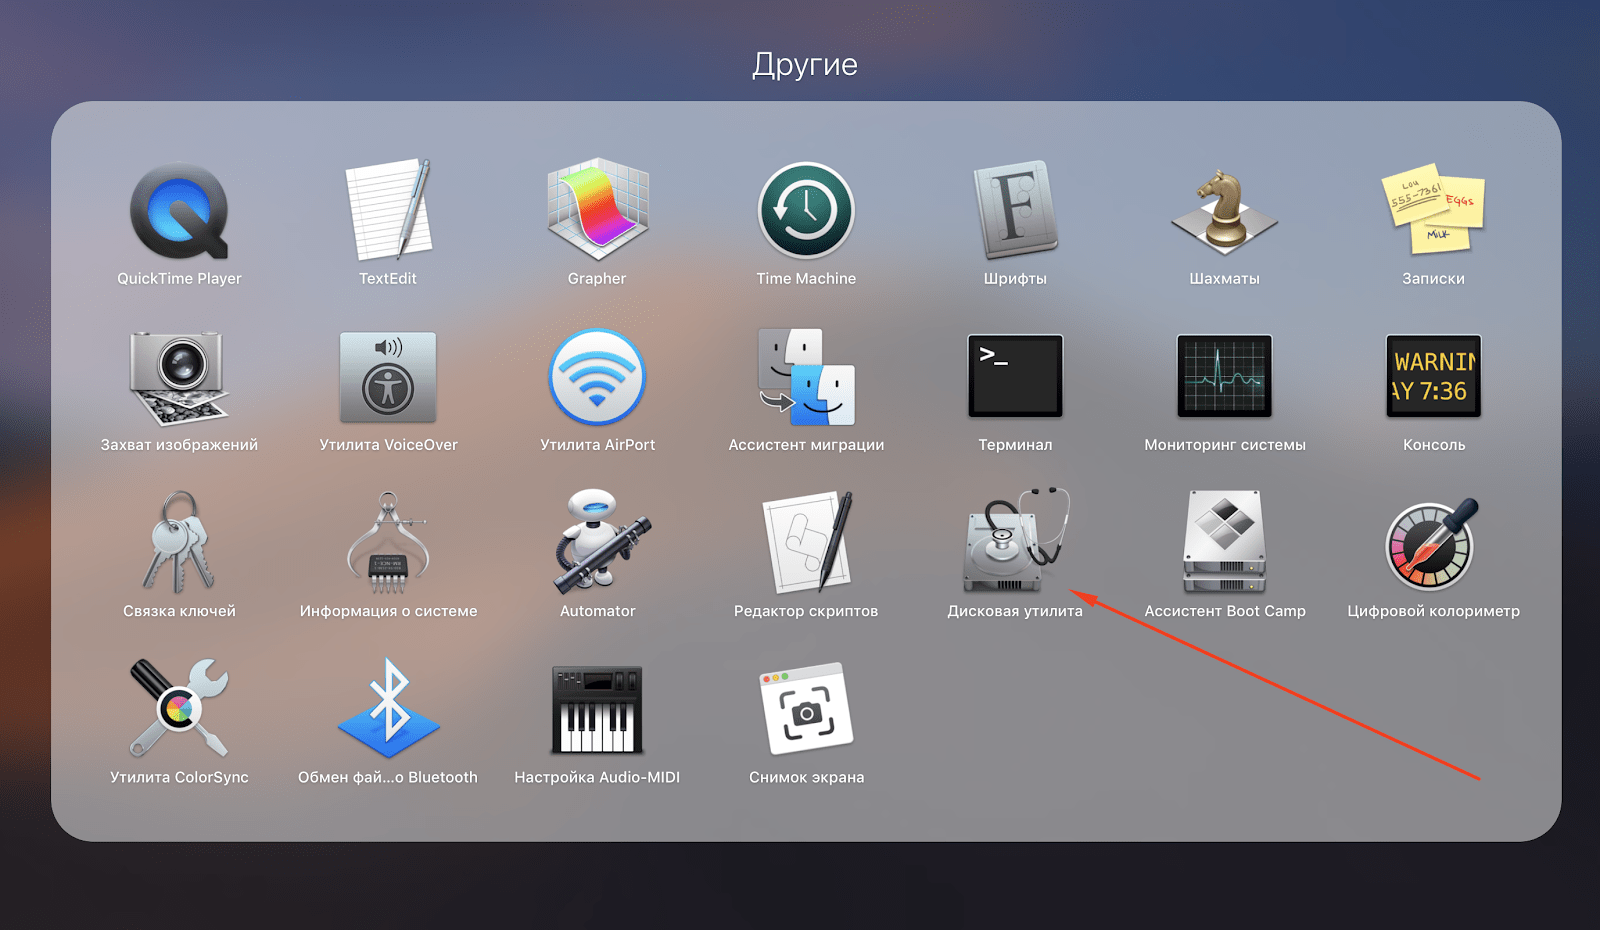Open Утилита VoiceOver
Image resolution: width=1600 pixels, height=930 pixels.
coord(388,378)
